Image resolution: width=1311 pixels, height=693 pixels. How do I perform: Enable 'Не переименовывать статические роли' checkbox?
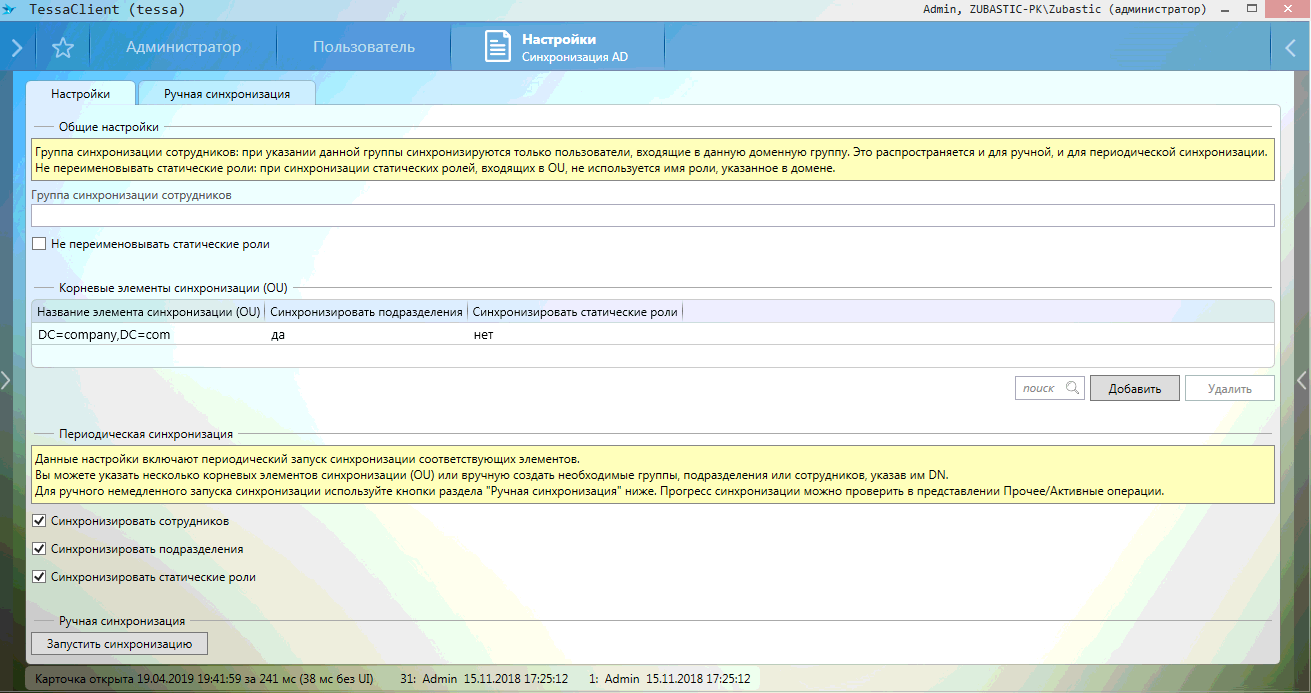point(39,244)
